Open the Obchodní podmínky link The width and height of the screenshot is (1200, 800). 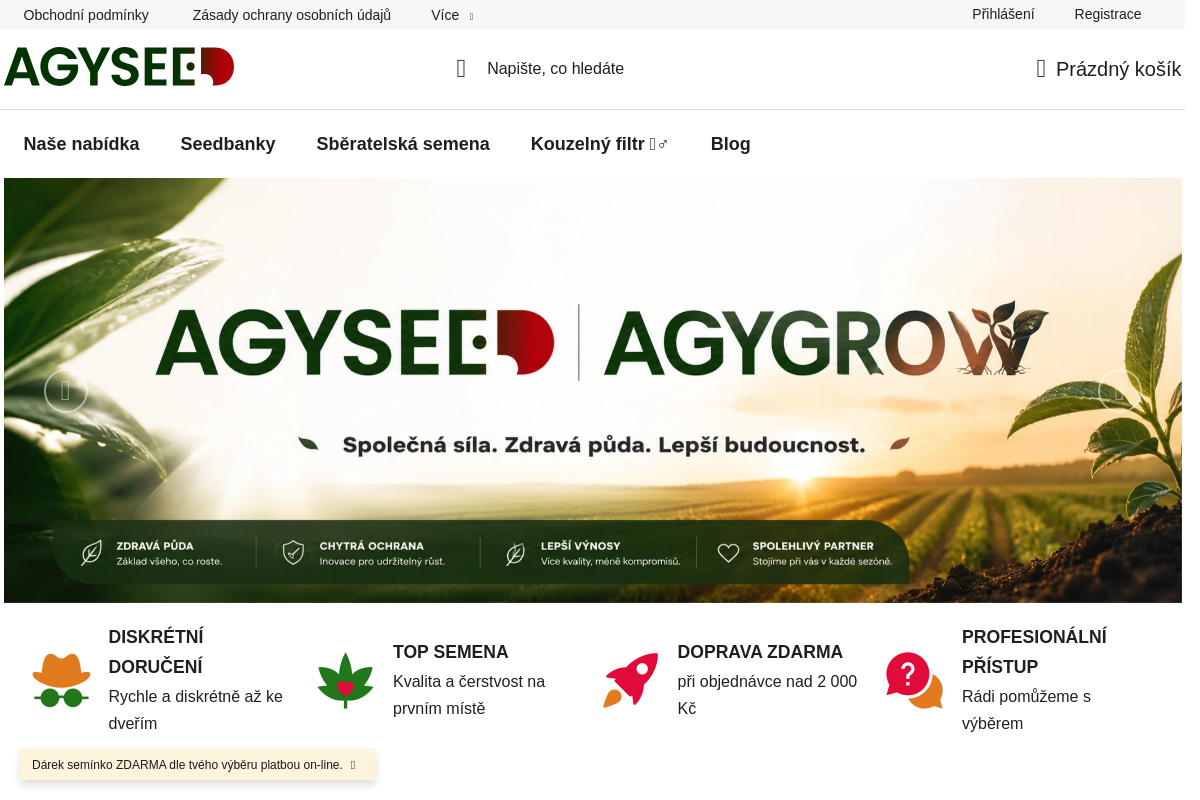[x=86, y=15]
